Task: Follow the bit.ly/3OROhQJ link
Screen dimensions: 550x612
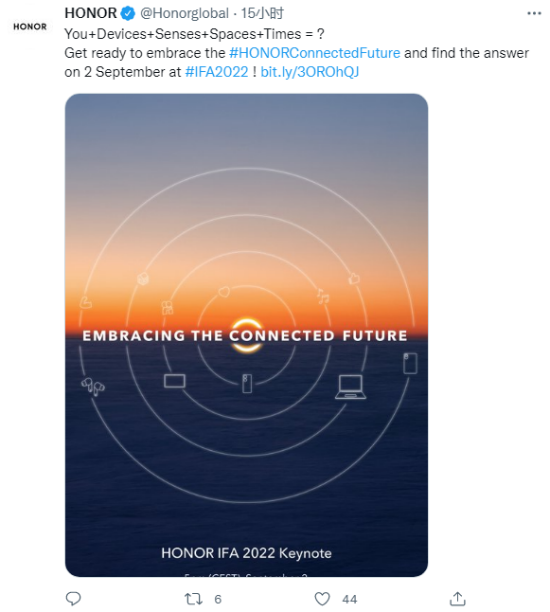Action: (x=310, y=72)
